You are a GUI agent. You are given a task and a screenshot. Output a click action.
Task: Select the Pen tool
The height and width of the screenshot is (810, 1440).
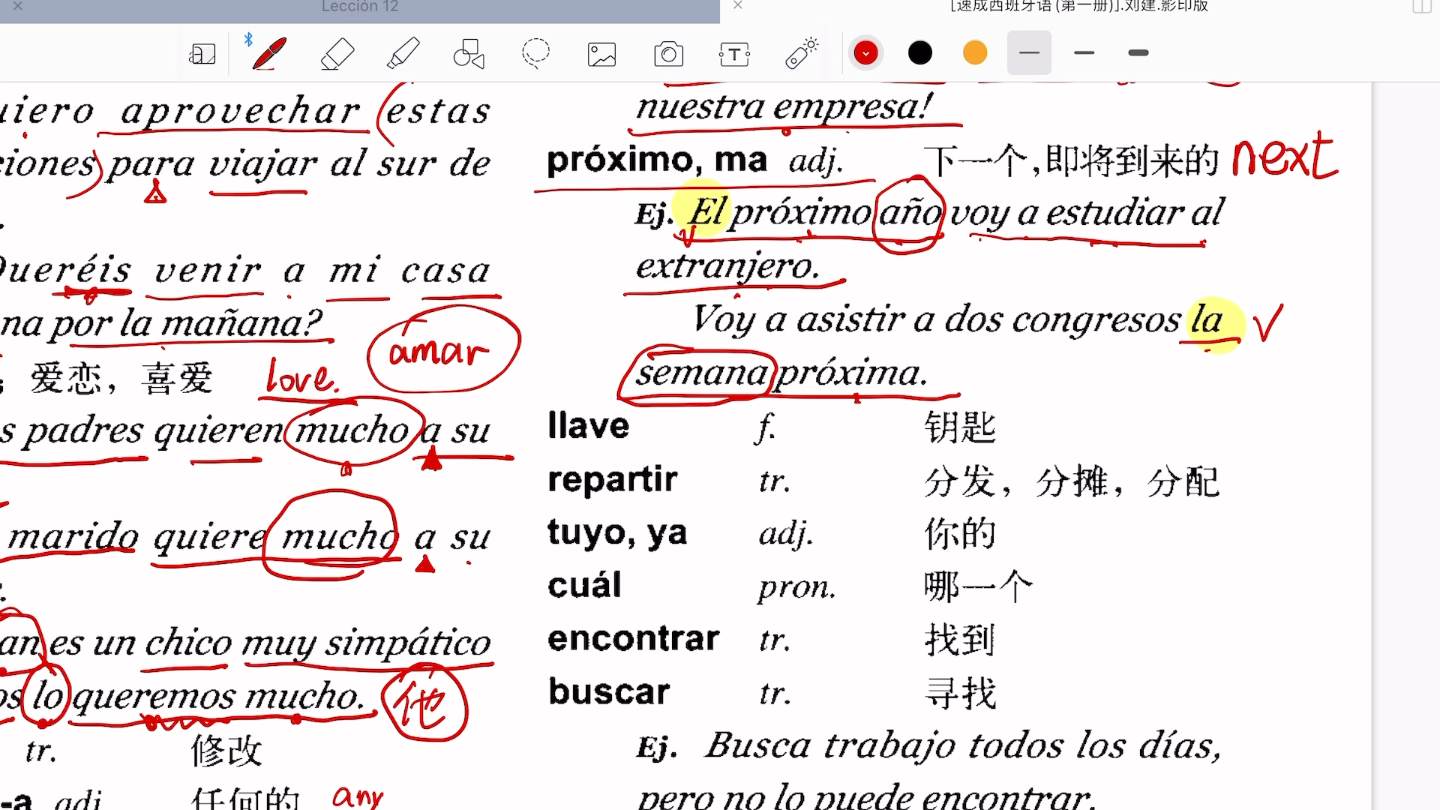coord(269,53)
